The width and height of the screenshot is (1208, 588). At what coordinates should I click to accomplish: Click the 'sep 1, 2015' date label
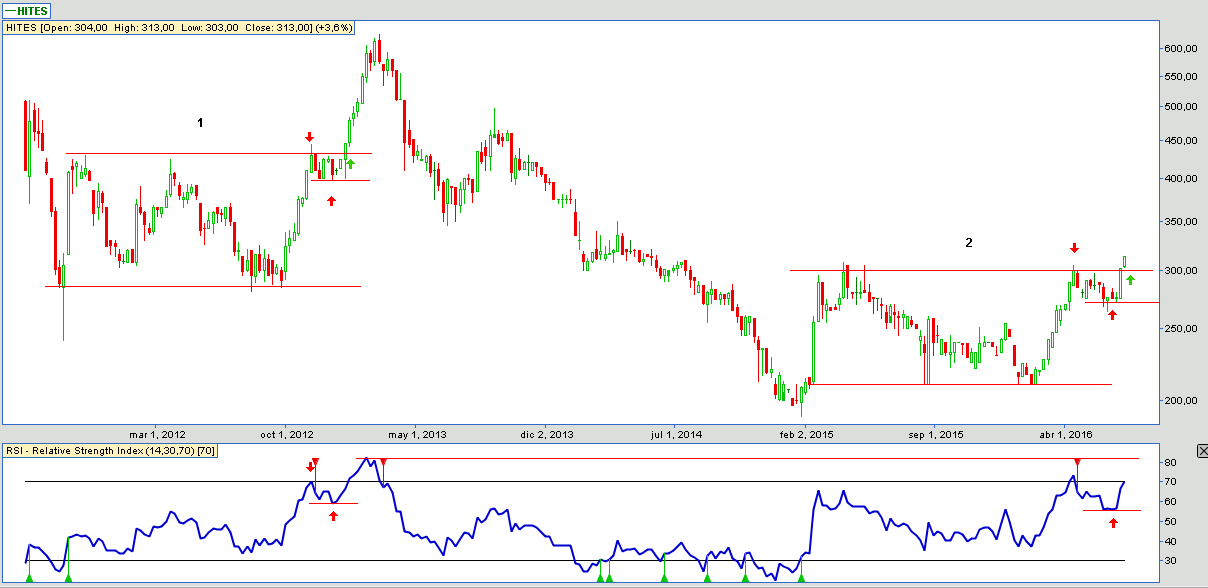pyautogui.click(x=936, y=434)
